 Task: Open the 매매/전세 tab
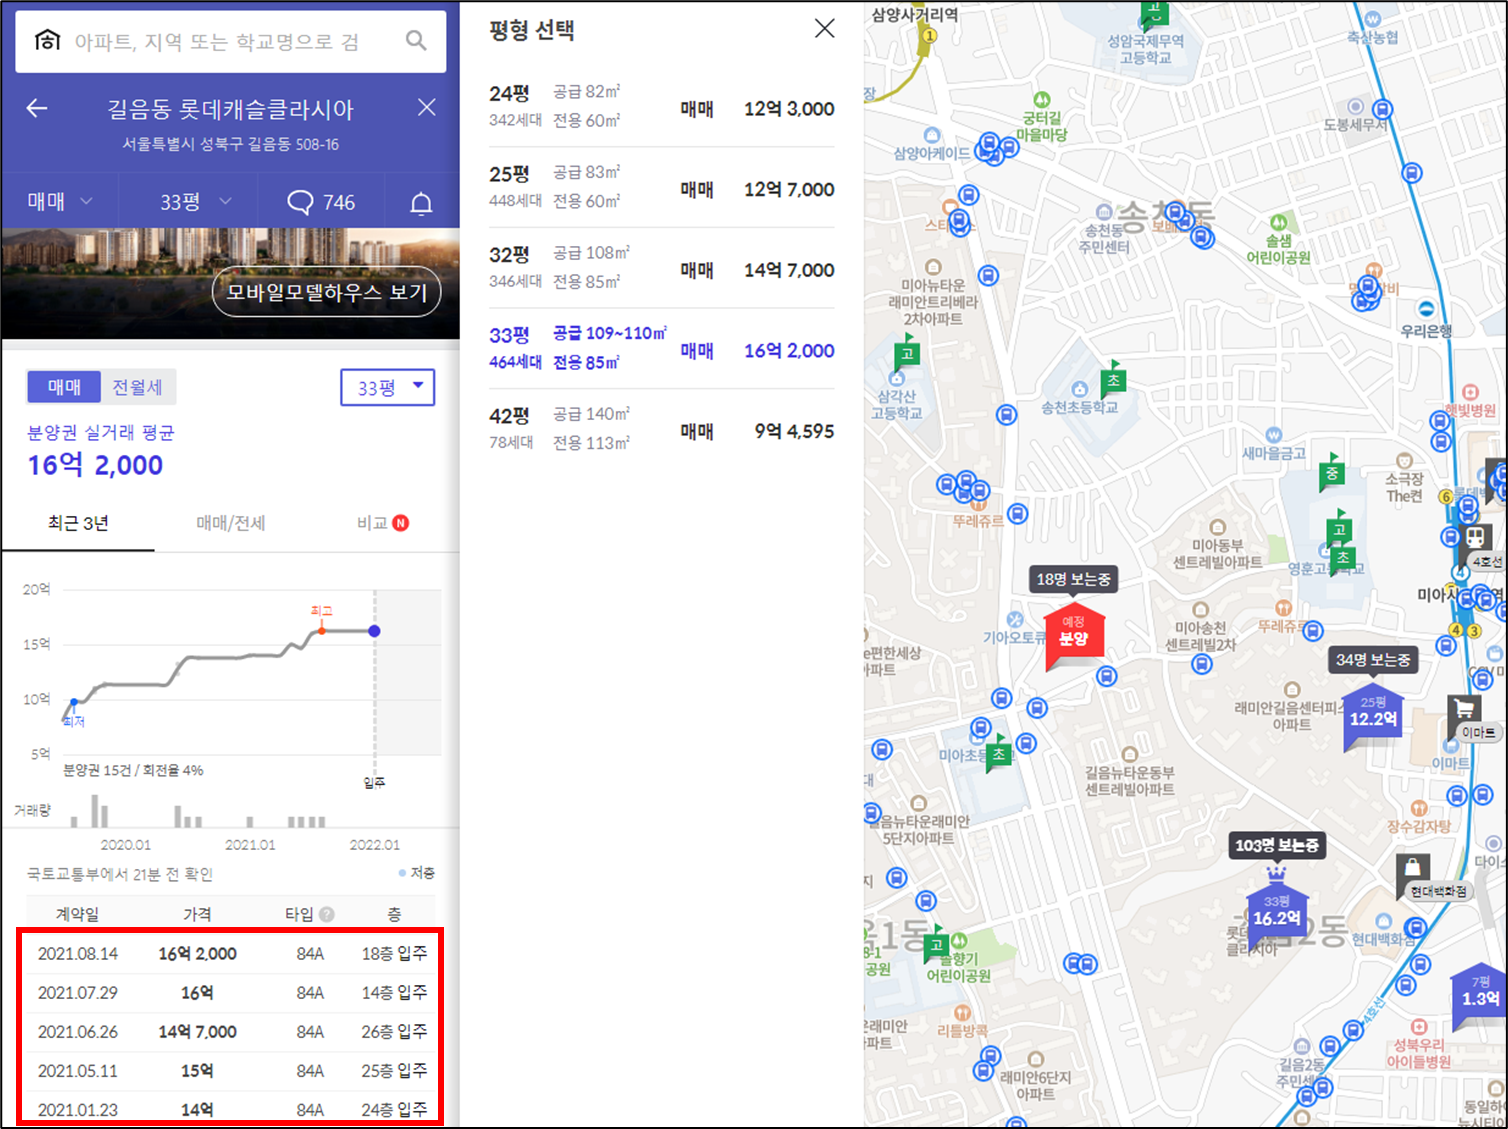pyautogui.click(x=230, y=523)
